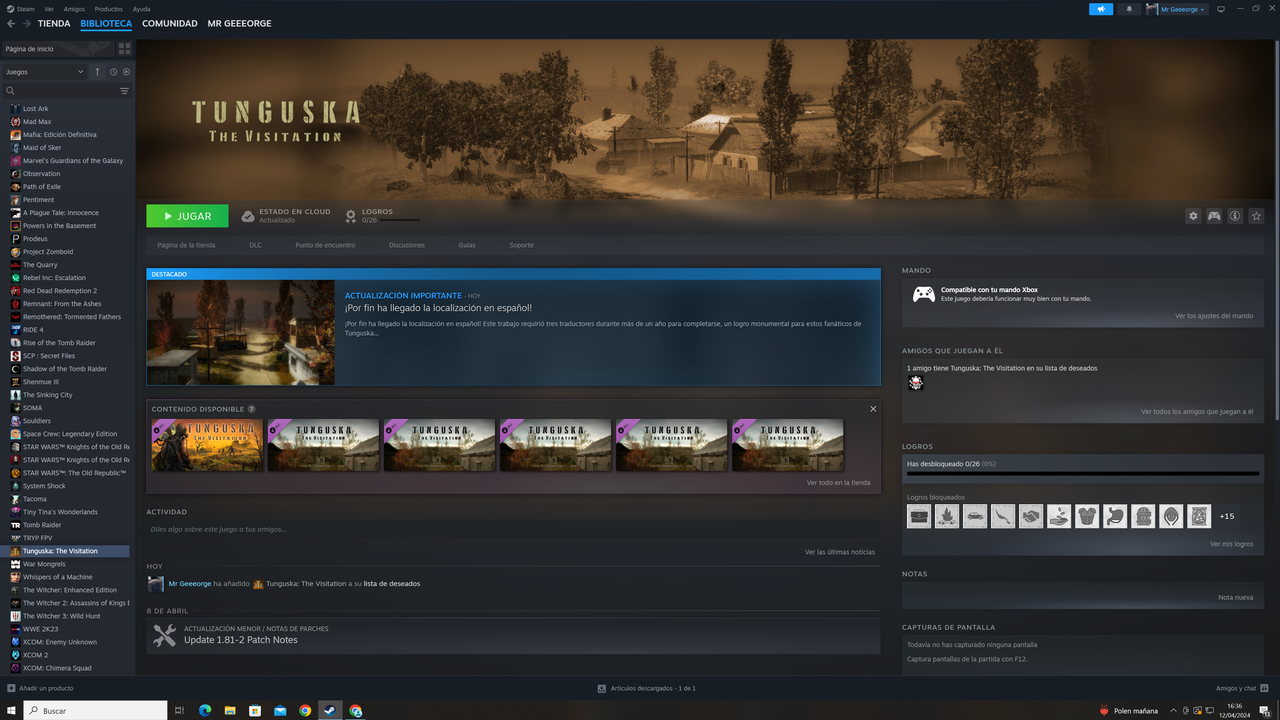1280x720 pixels.
Task: Click Contenido Disponible help question icon
Action: [x=251, y=409]
